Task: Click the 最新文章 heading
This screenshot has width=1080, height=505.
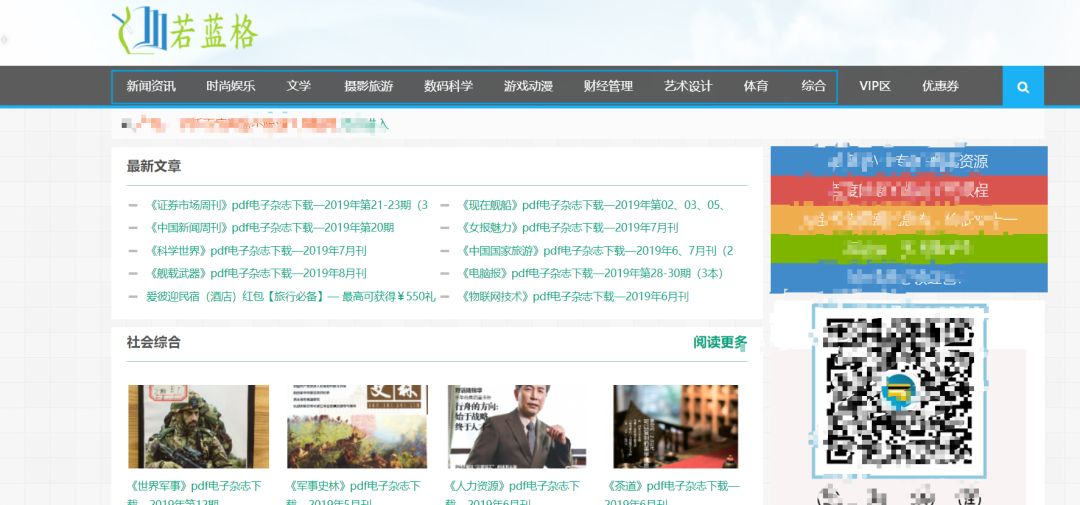Action: click(154, 166)
